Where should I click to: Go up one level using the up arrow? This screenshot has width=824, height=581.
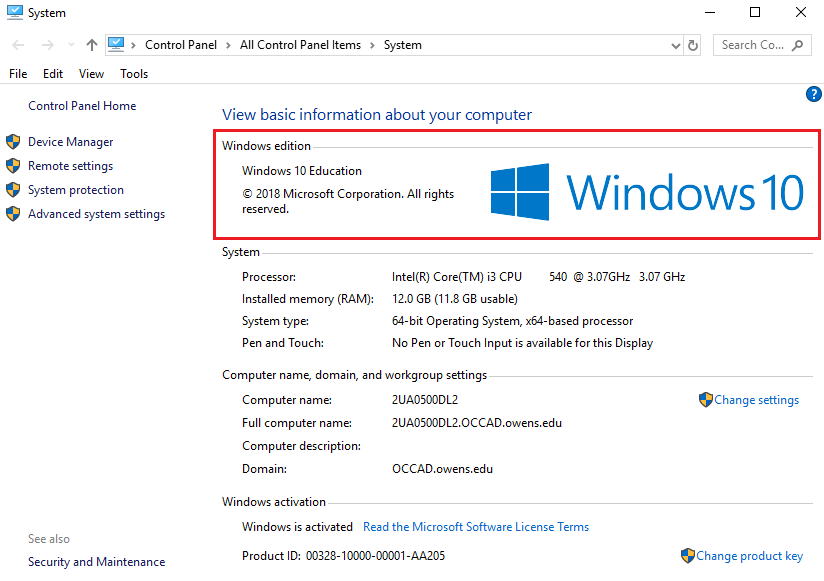pos(91,44)
